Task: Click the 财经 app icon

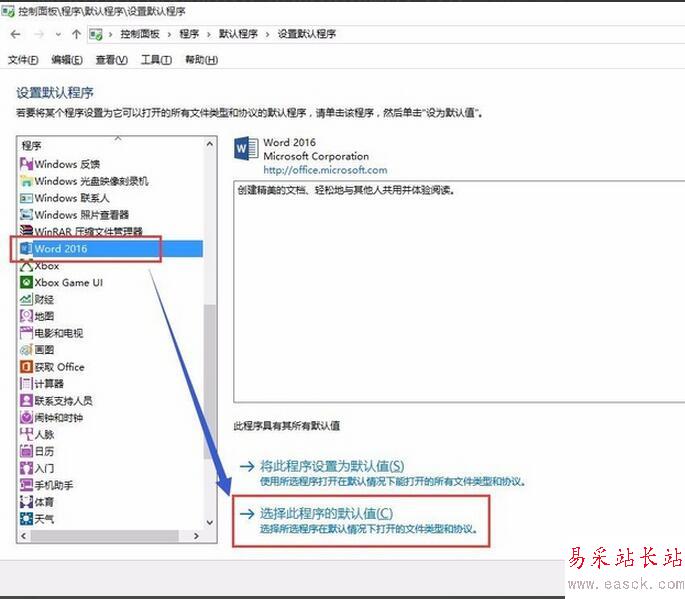Action: (x=26, y=299)
